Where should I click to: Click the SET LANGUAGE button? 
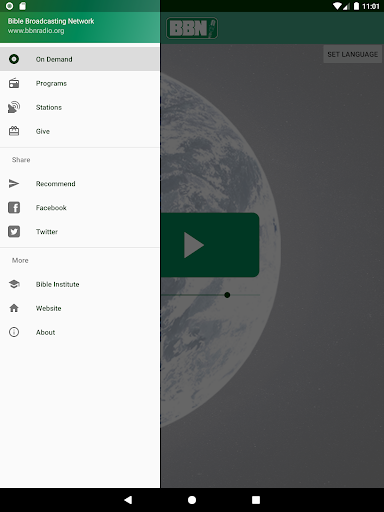[352, 54]
